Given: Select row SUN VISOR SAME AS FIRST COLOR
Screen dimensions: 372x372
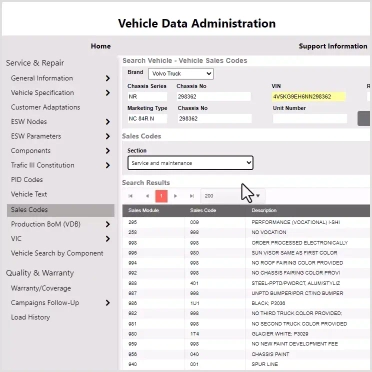Looking at the screenshot, I should click(x=246, y=253).
